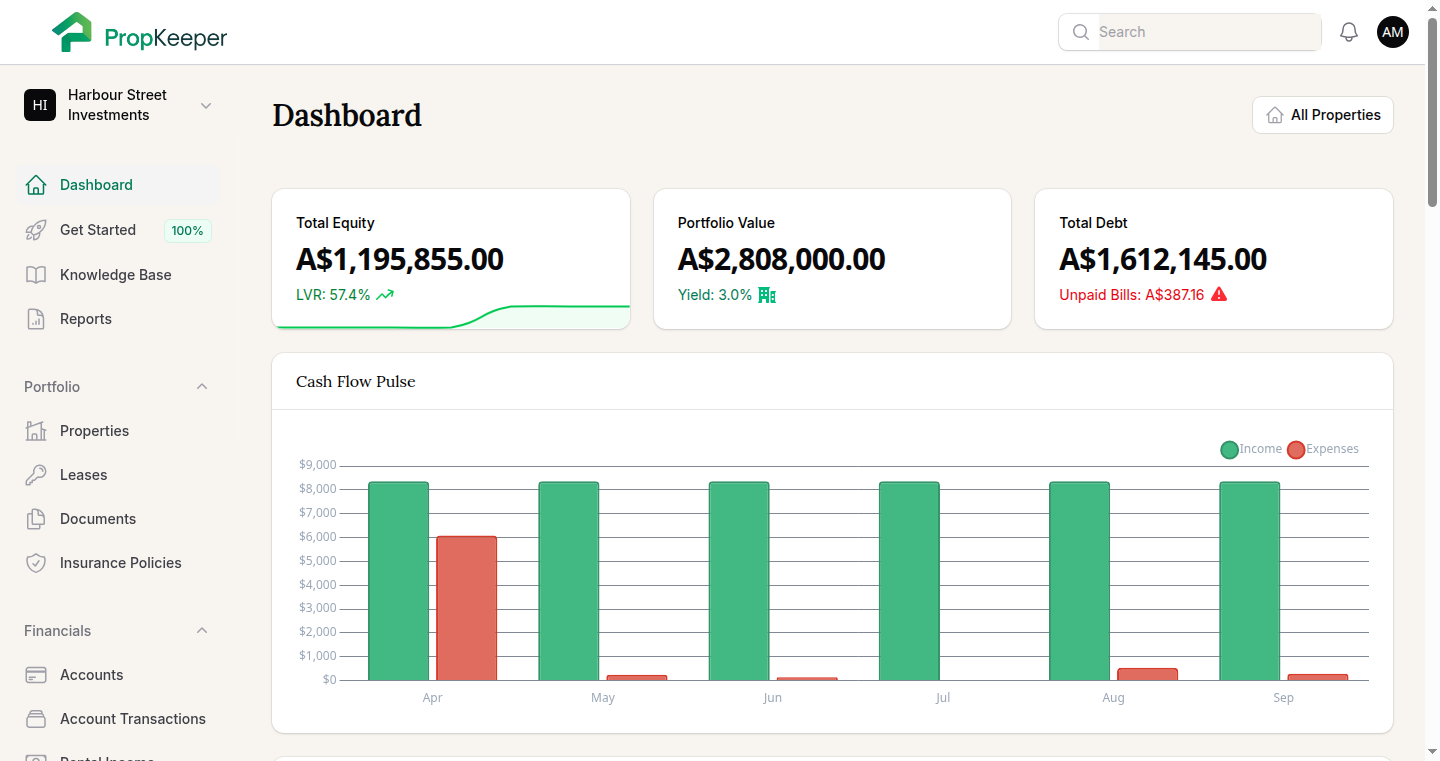The height and width of the screenshot is (761, 1440).
Task: Click the Dashboard house icon in sidebar
Action: click(36, 185)
